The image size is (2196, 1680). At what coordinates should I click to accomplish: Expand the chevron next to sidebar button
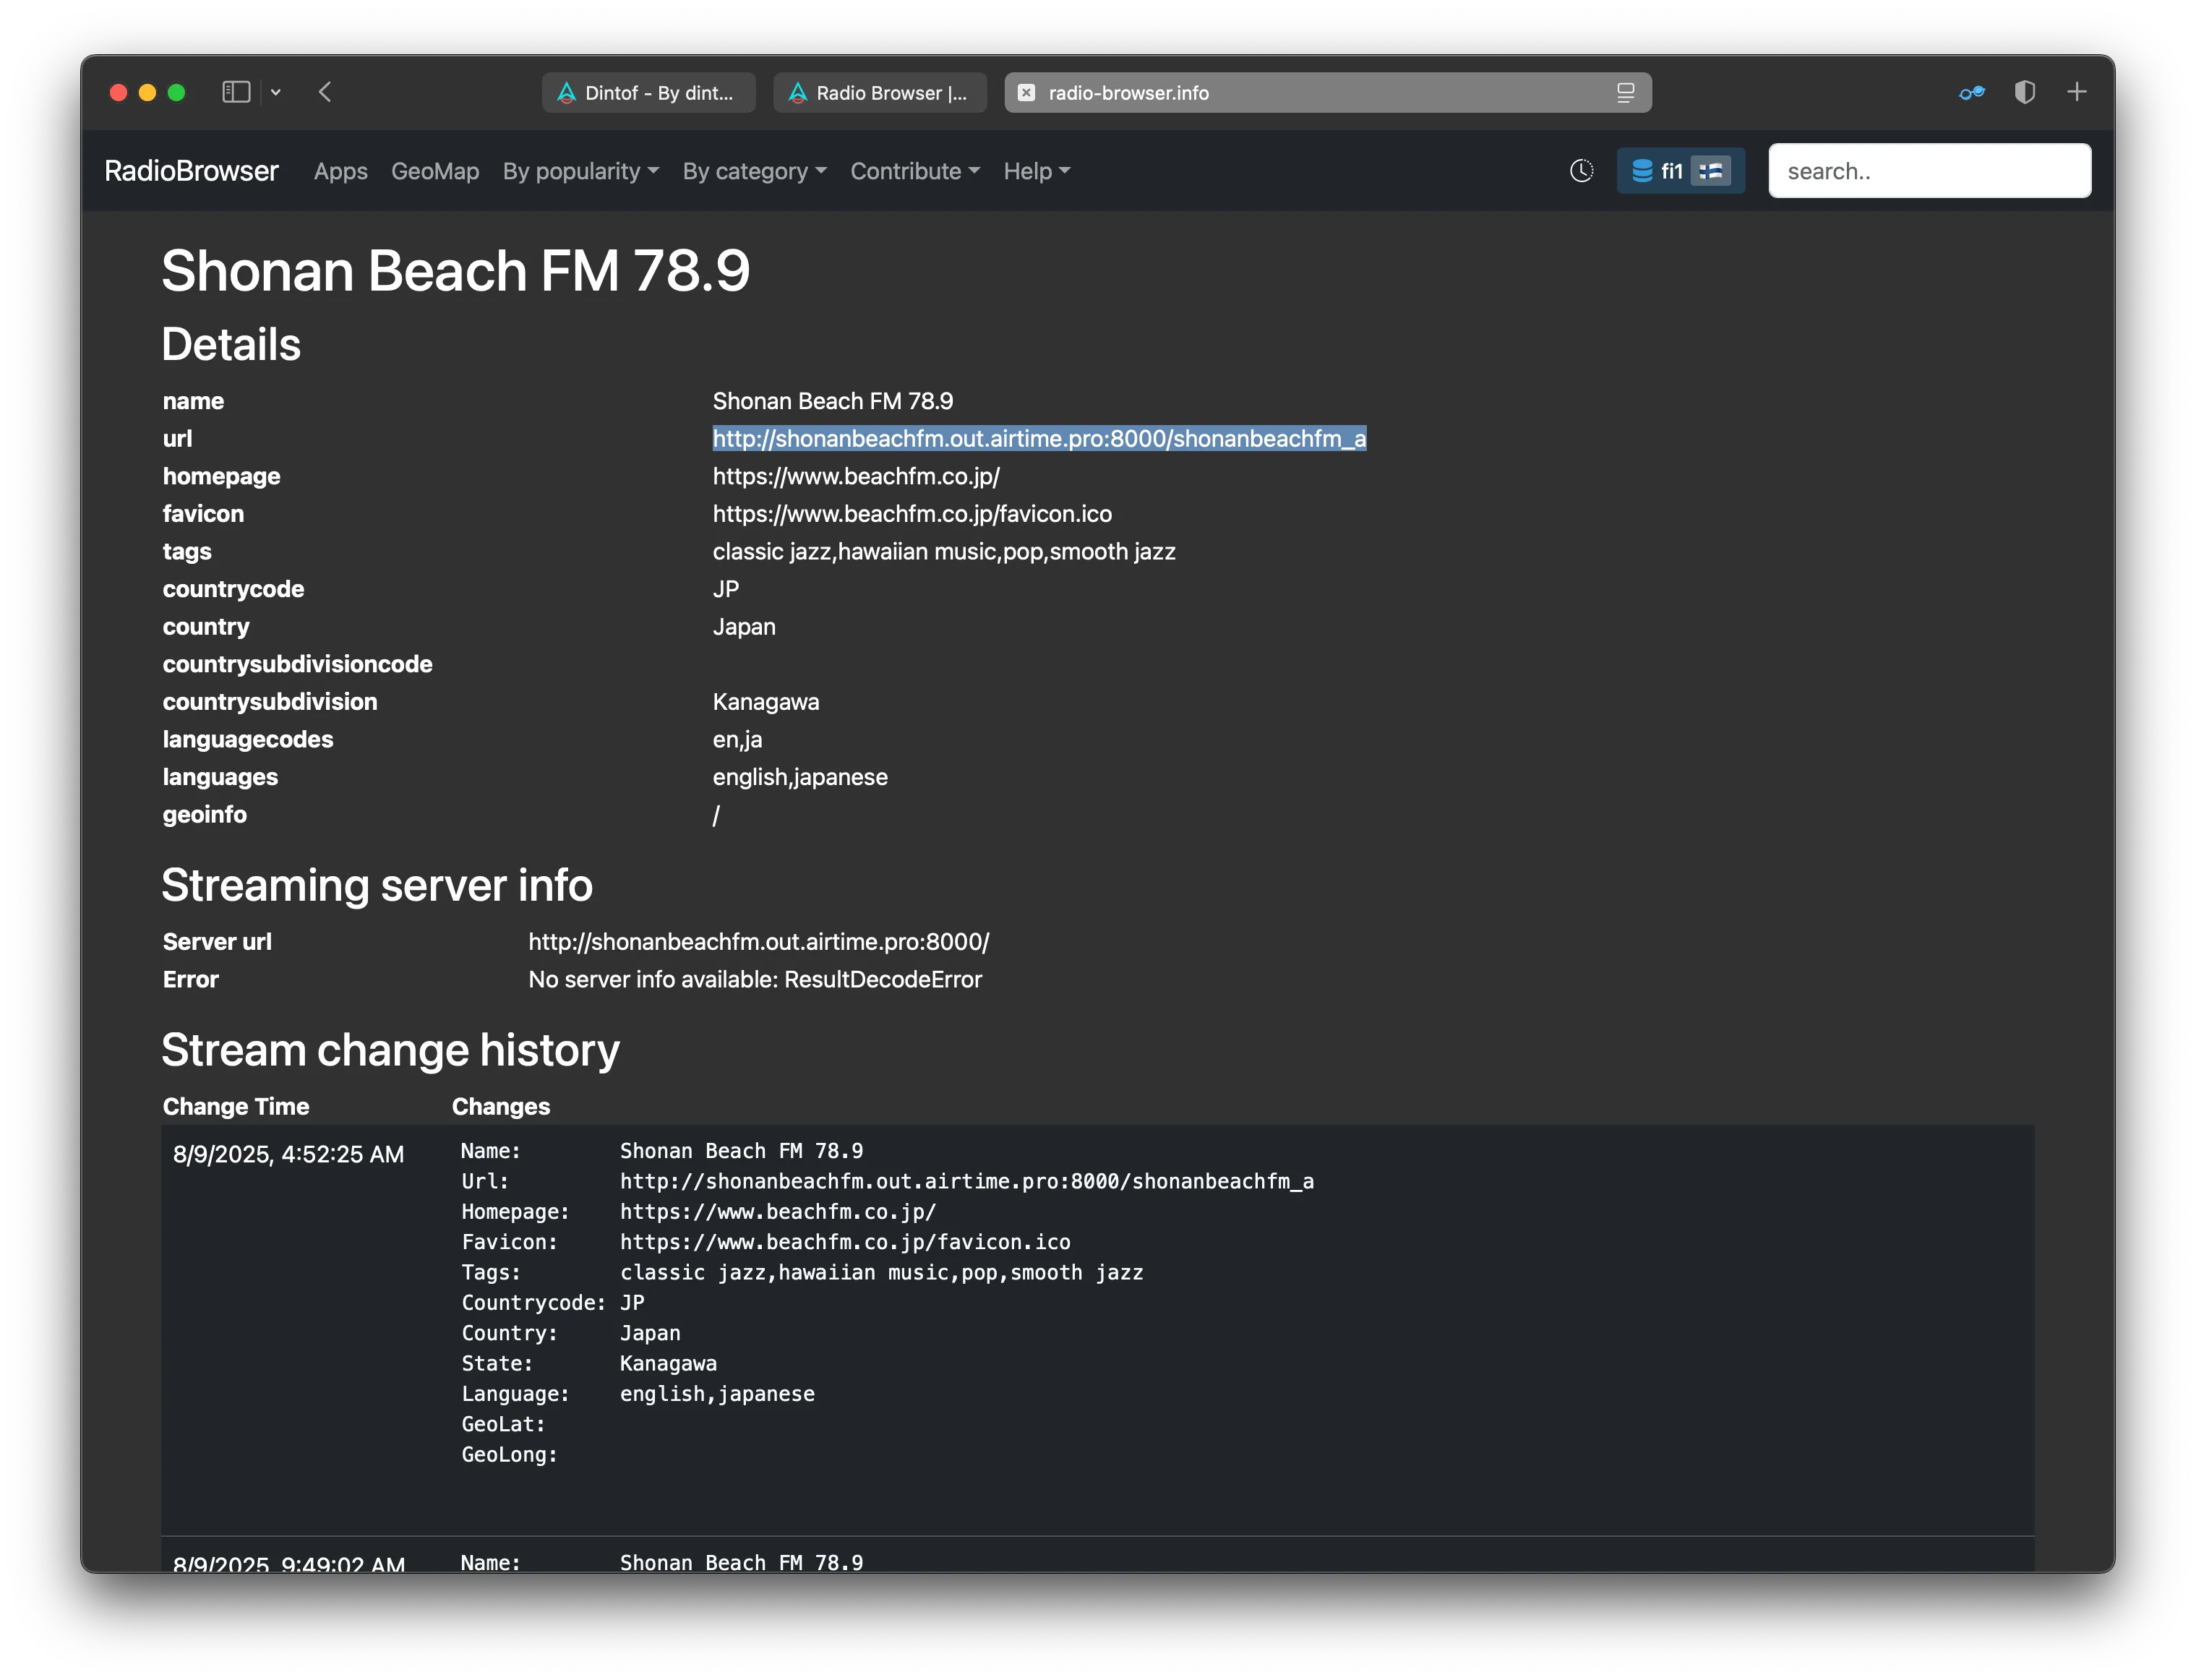tap(277, 92)
